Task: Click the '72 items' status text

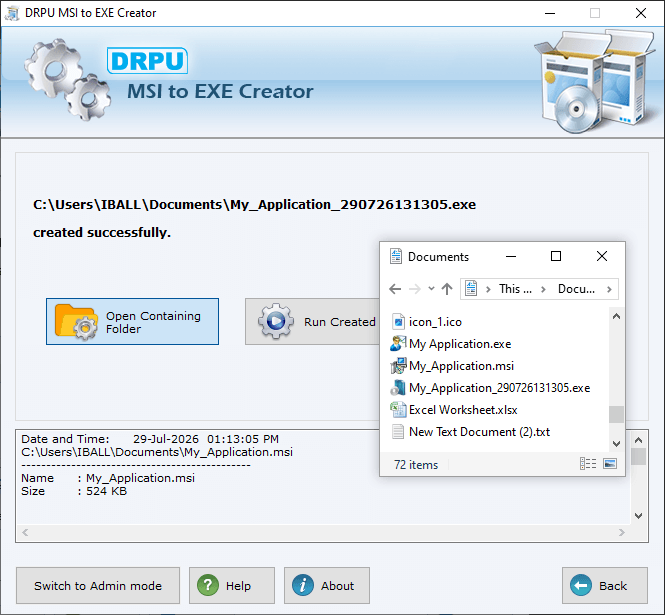Action: 416,465
